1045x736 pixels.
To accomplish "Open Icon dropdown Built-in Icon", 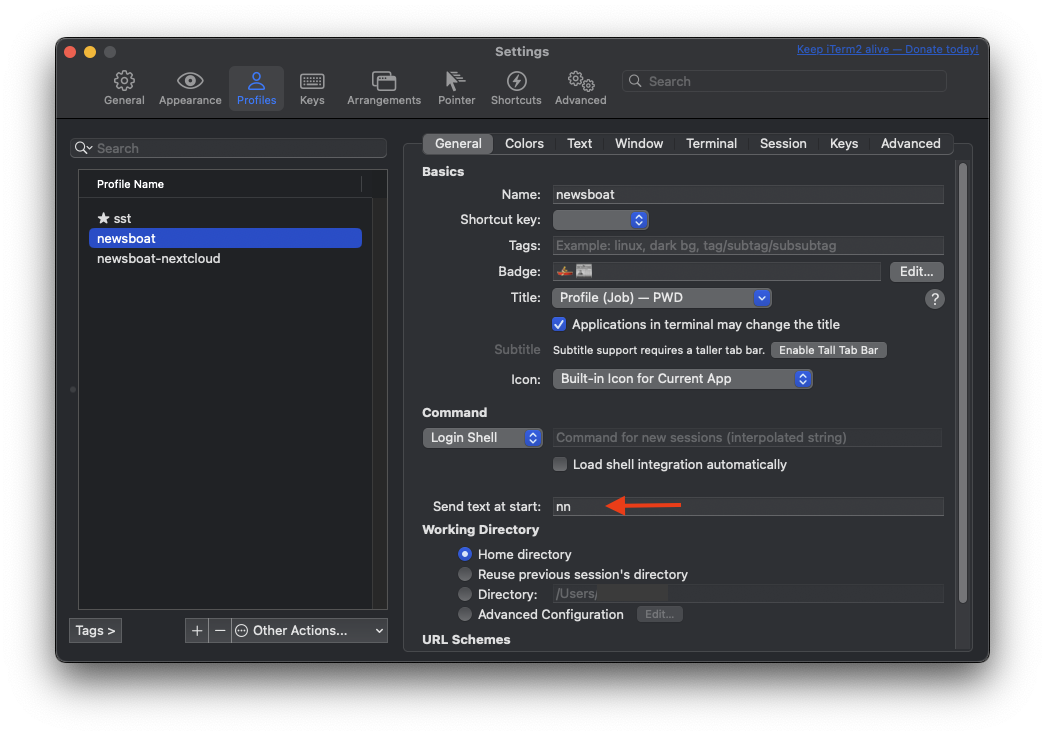I will (x=682, y=379).
